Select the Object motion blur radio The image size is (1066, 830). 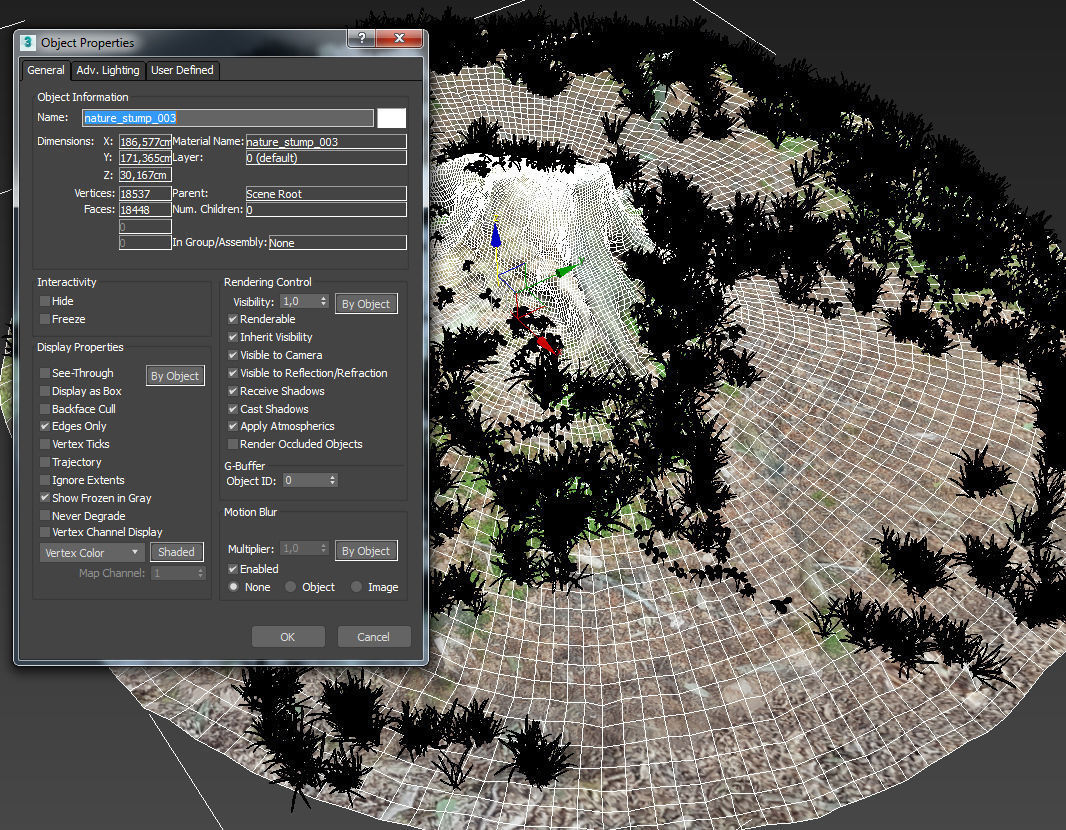[290, 587]
